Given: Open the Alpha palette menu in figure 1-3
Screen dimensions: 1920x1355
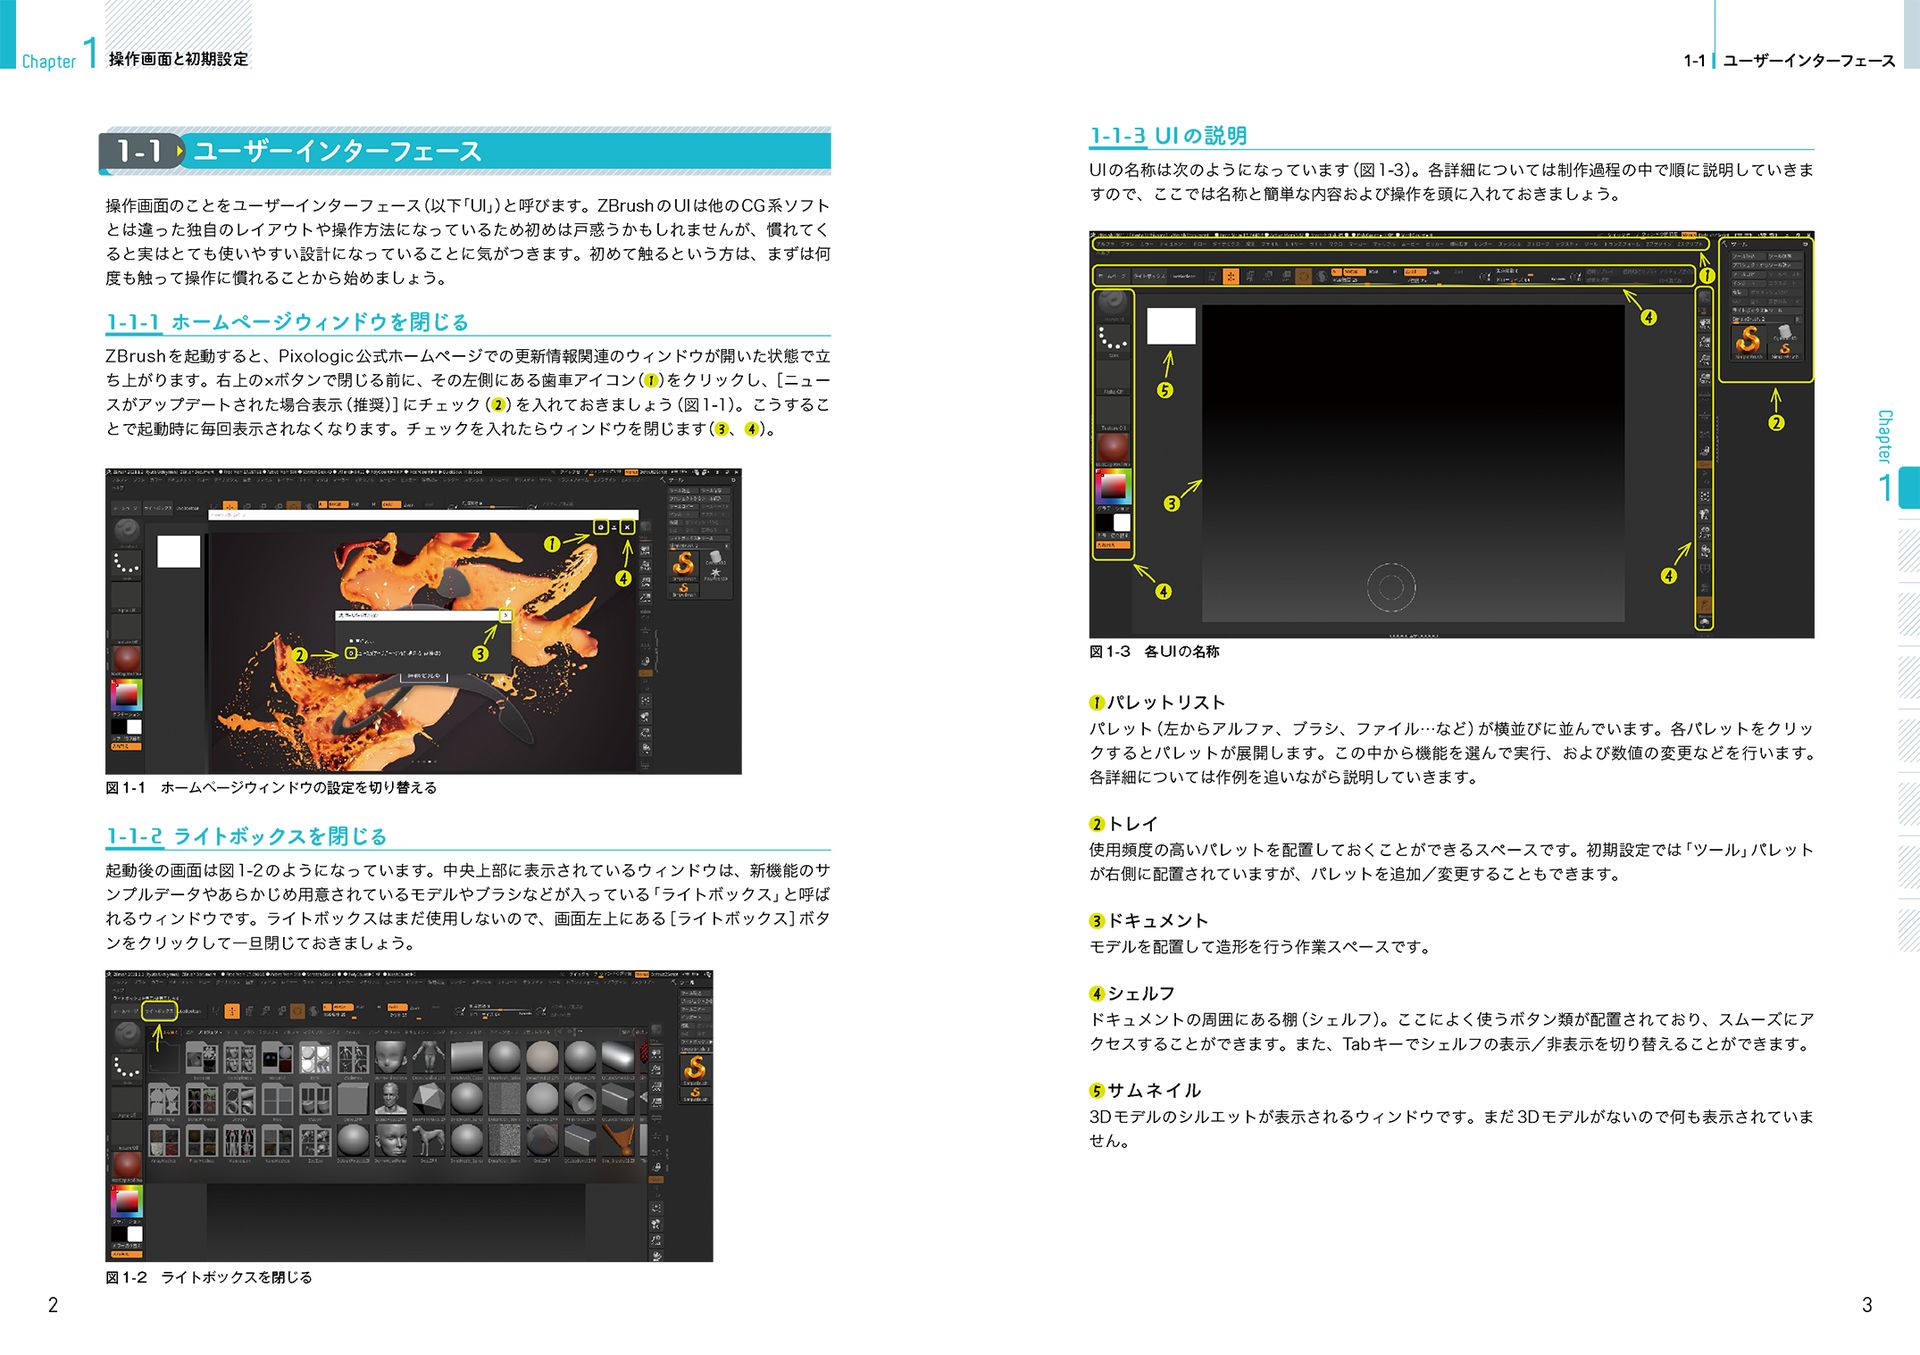Looking at the screenshot, I should click(1104, 244).
